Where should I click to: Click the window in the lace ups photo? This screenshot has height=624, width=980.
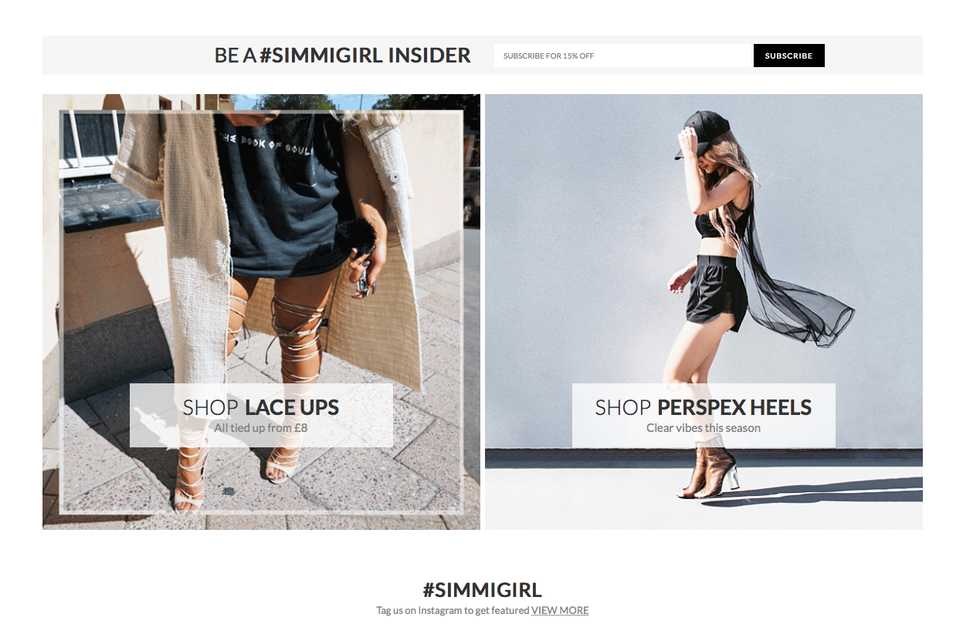coord(92,139)
